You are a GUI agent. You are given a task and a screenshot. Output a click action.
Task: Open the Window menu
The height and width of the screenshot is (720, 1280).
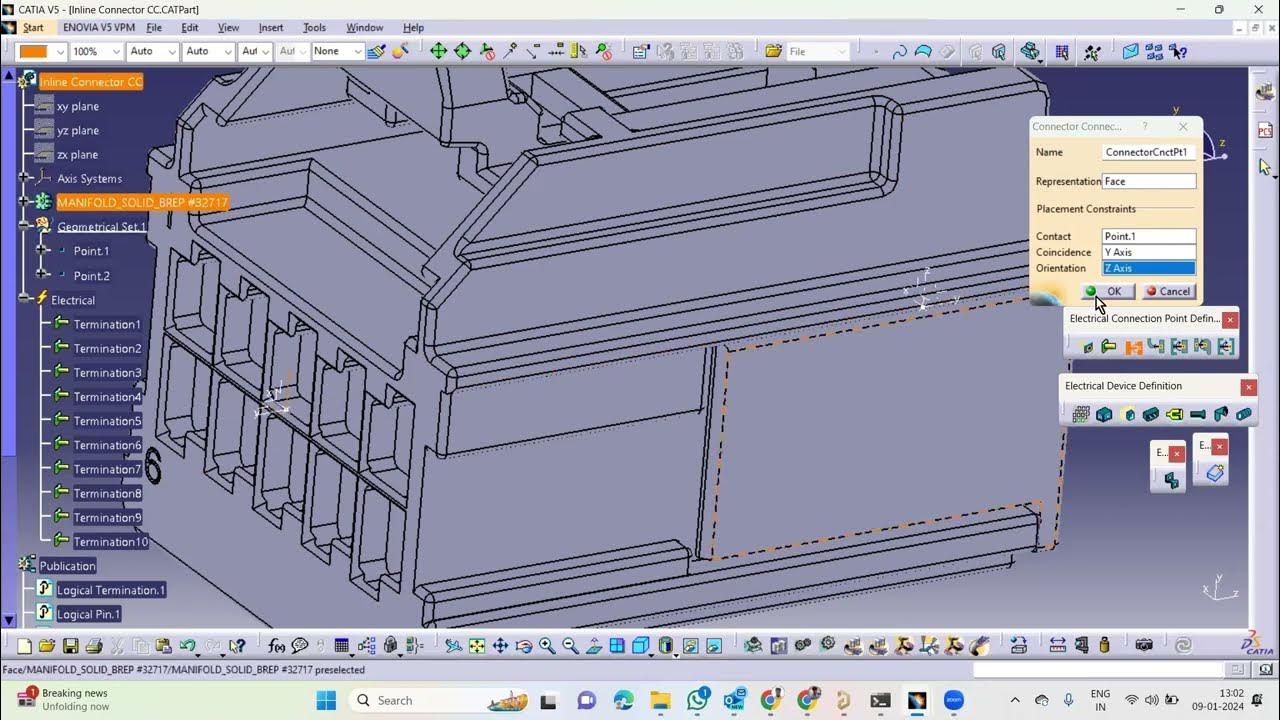pos(364,28)
